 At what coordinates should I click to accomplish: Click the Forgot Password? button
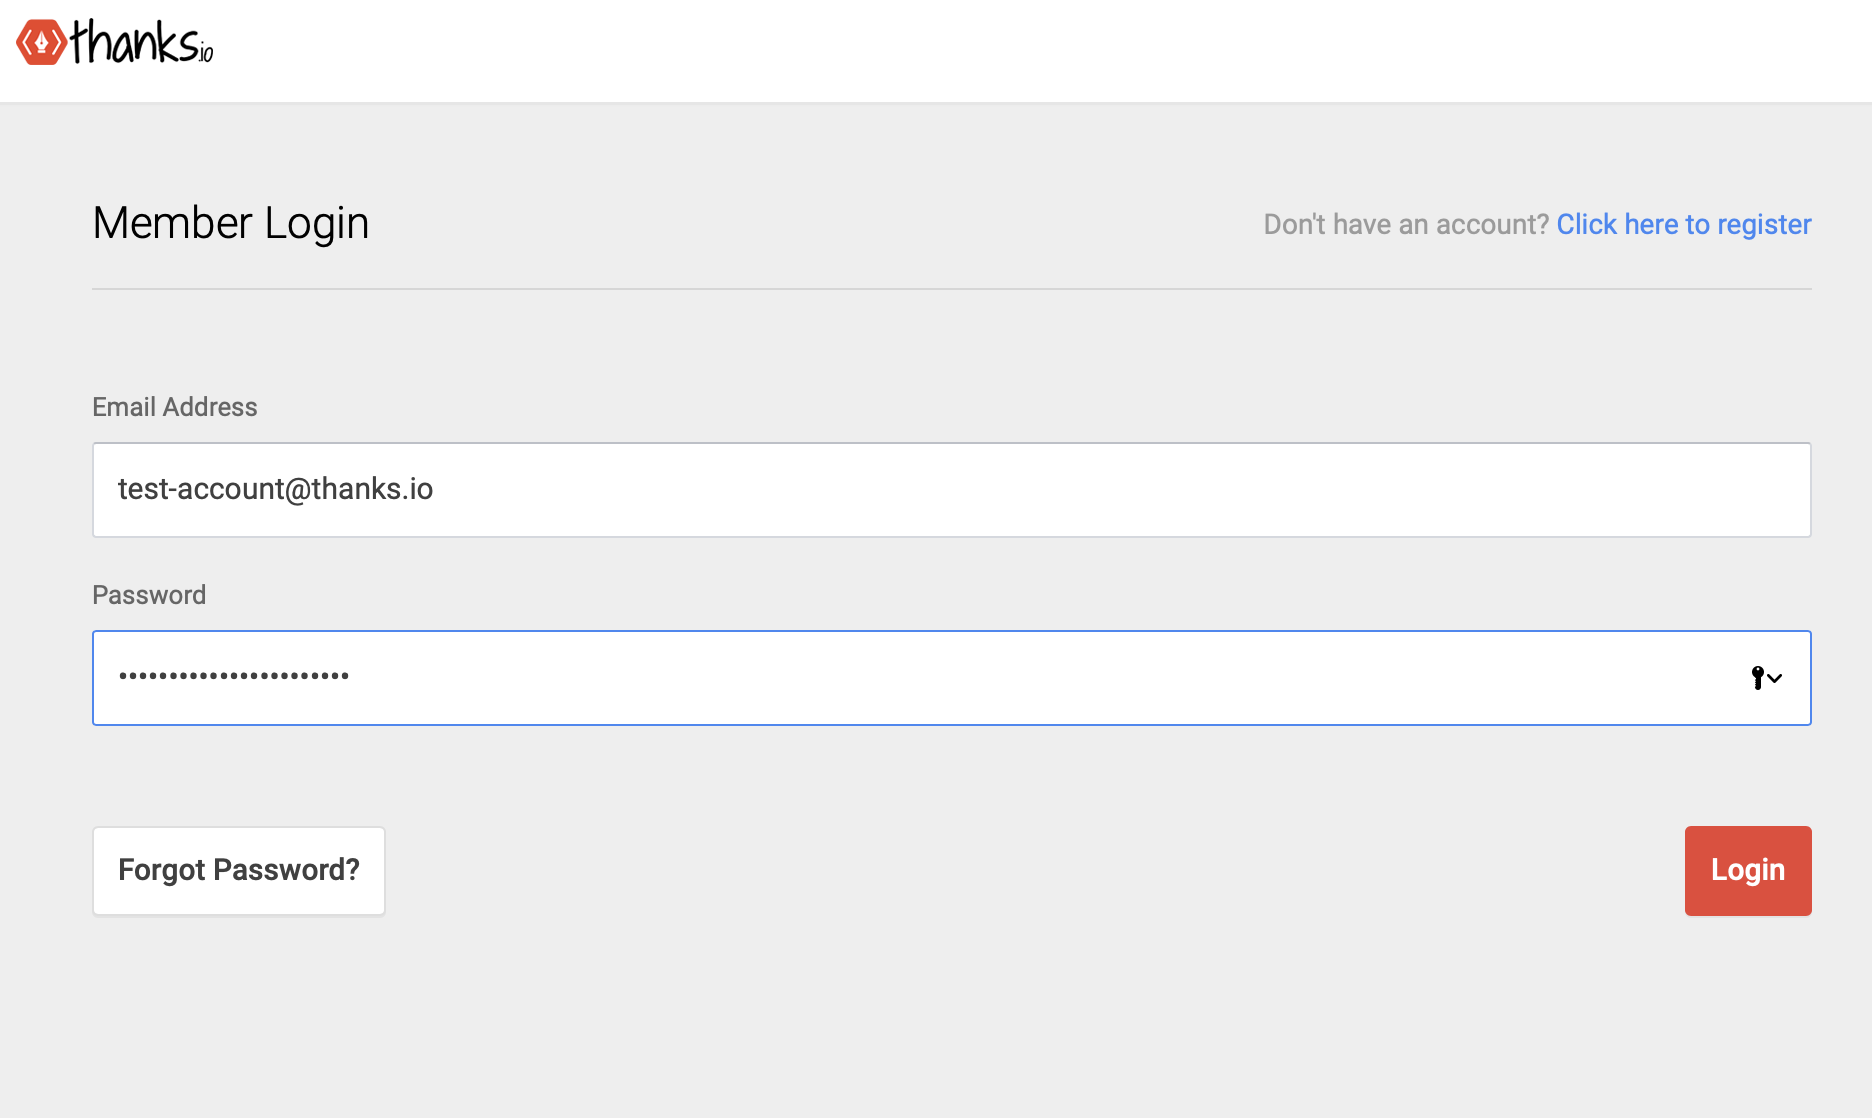pyautogui.click(x=238, y=870)
